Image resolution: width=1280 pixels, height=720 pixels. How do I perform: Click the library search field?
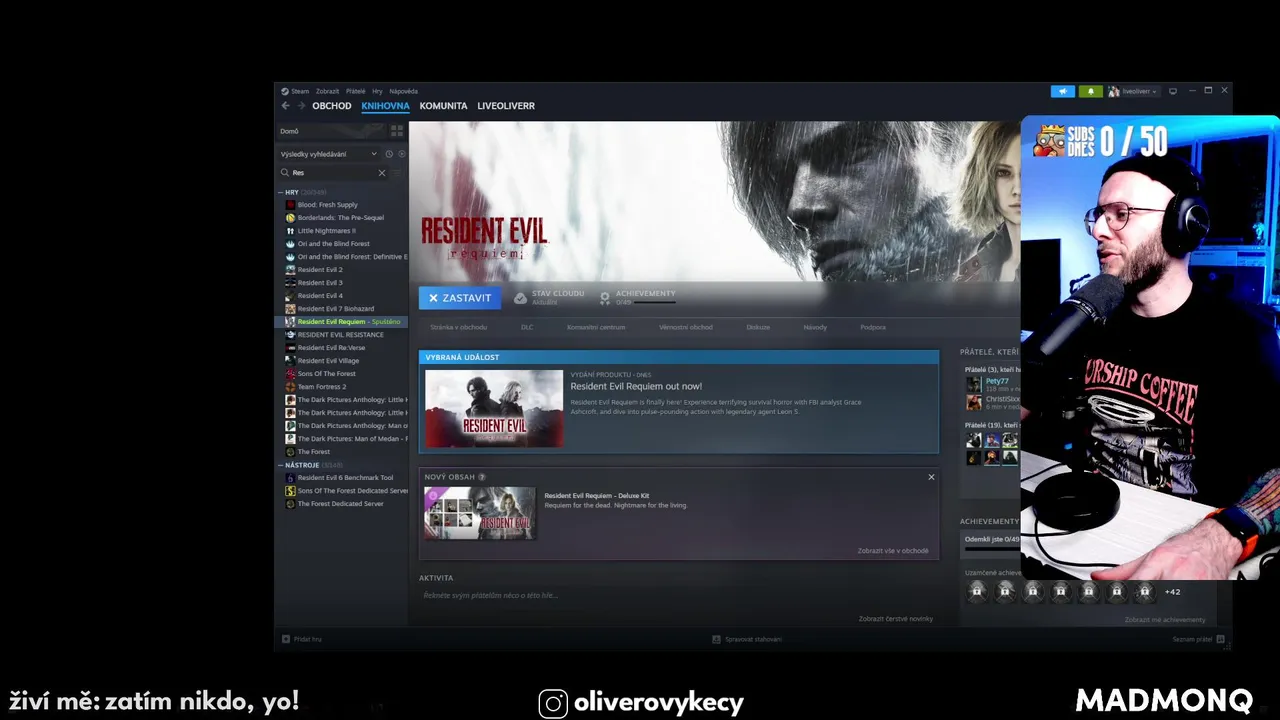(333, 173)
